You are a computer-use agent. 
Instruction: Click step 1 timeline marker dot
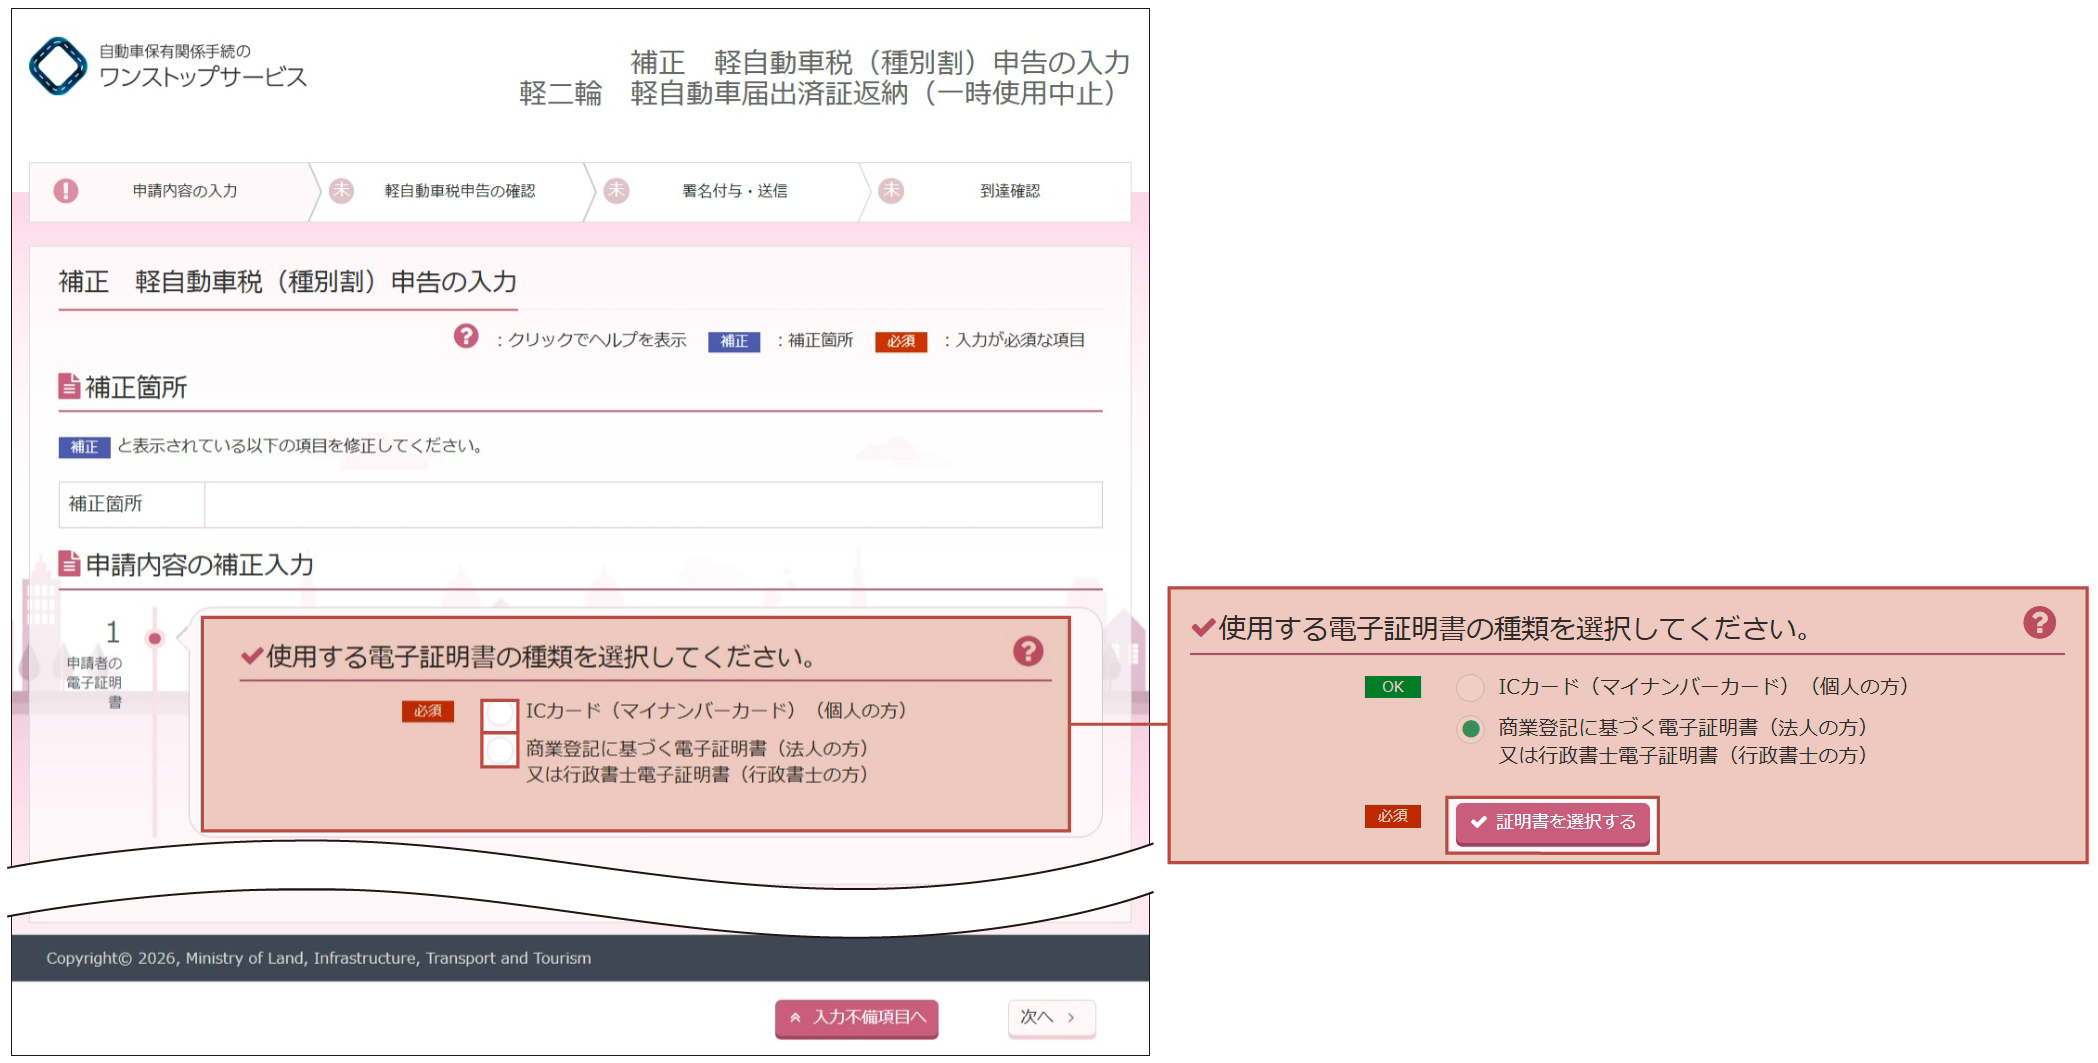[154, 638]
